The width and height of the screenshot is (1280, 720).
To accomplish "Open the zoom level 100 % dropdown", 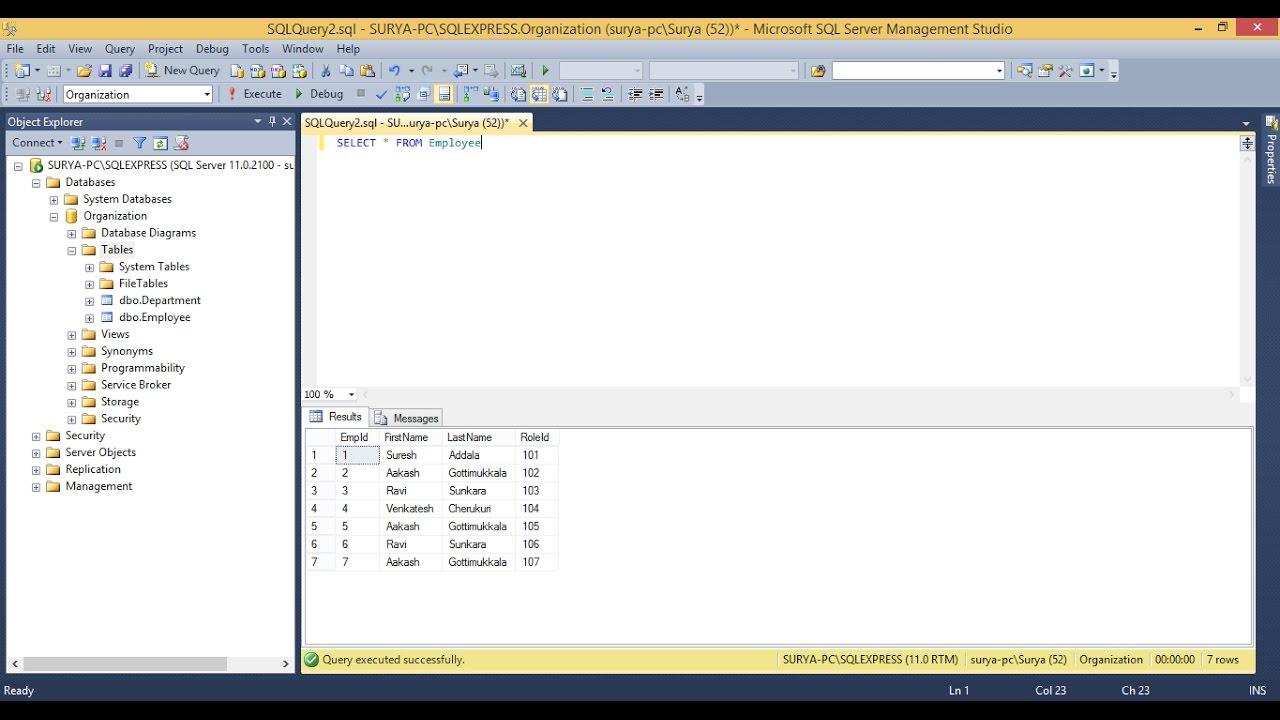I will (x=351, y=395).
